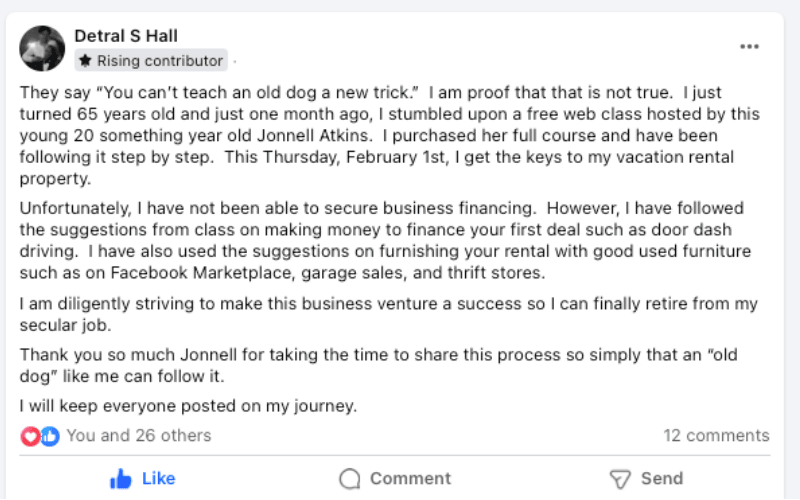Viewport: 800px width, 500px height.
Task: Click the thumbs-up icon on Like button
Action: coord(121,478)
